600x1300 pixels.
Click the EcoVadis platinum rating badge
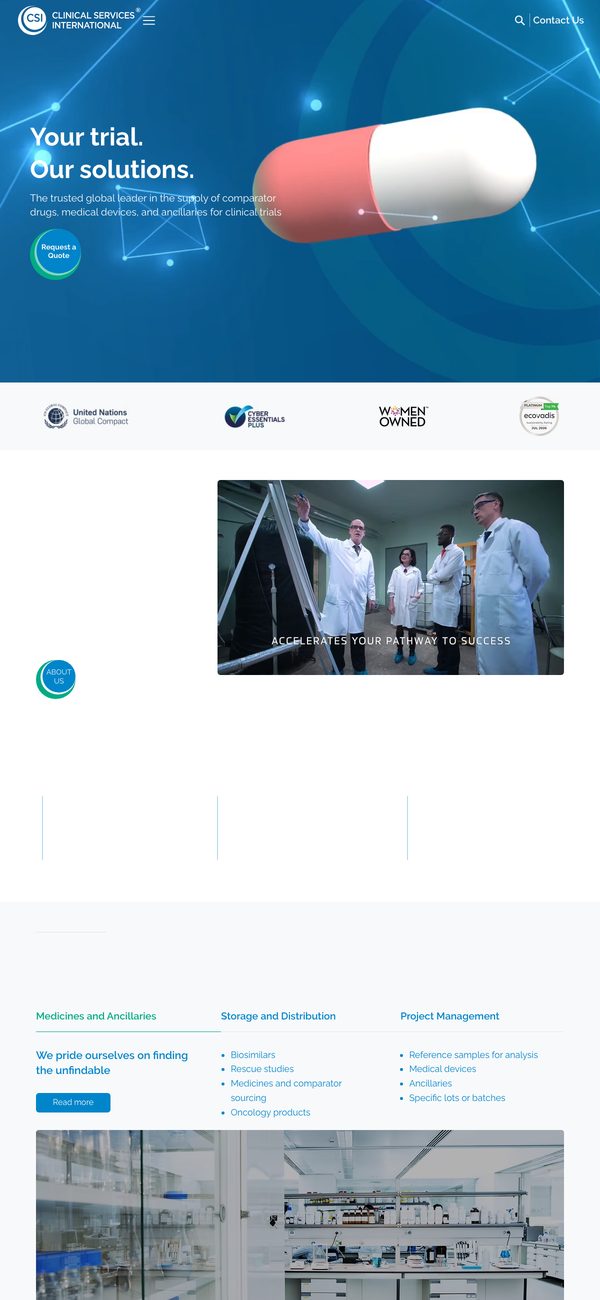(539, 416)
